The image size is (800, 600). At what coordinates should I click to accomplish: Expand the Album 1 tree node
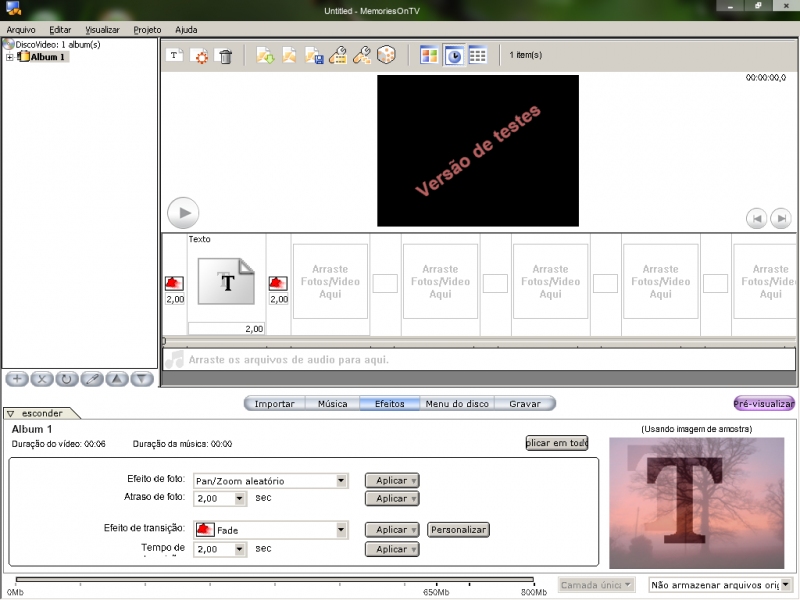click(x=10, y=57)
